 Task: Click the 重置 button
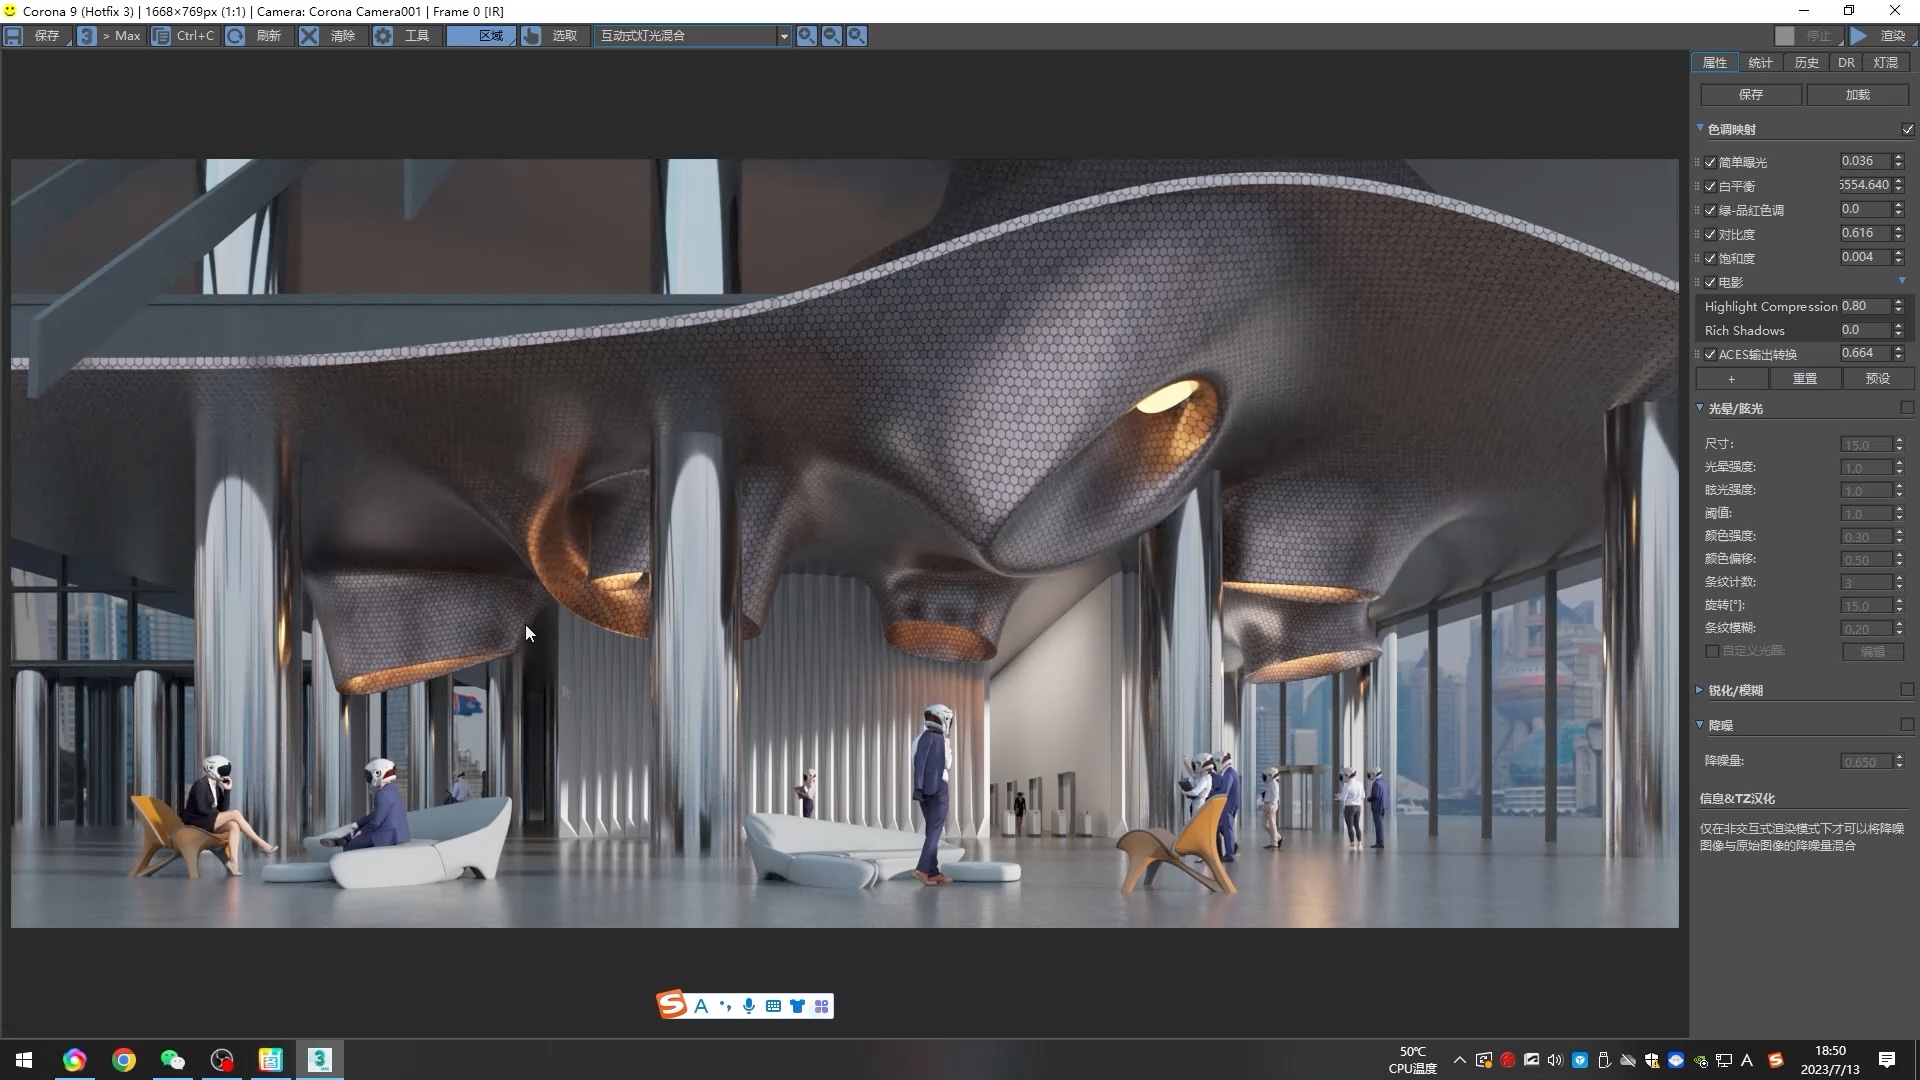[x=1804, y=378]
